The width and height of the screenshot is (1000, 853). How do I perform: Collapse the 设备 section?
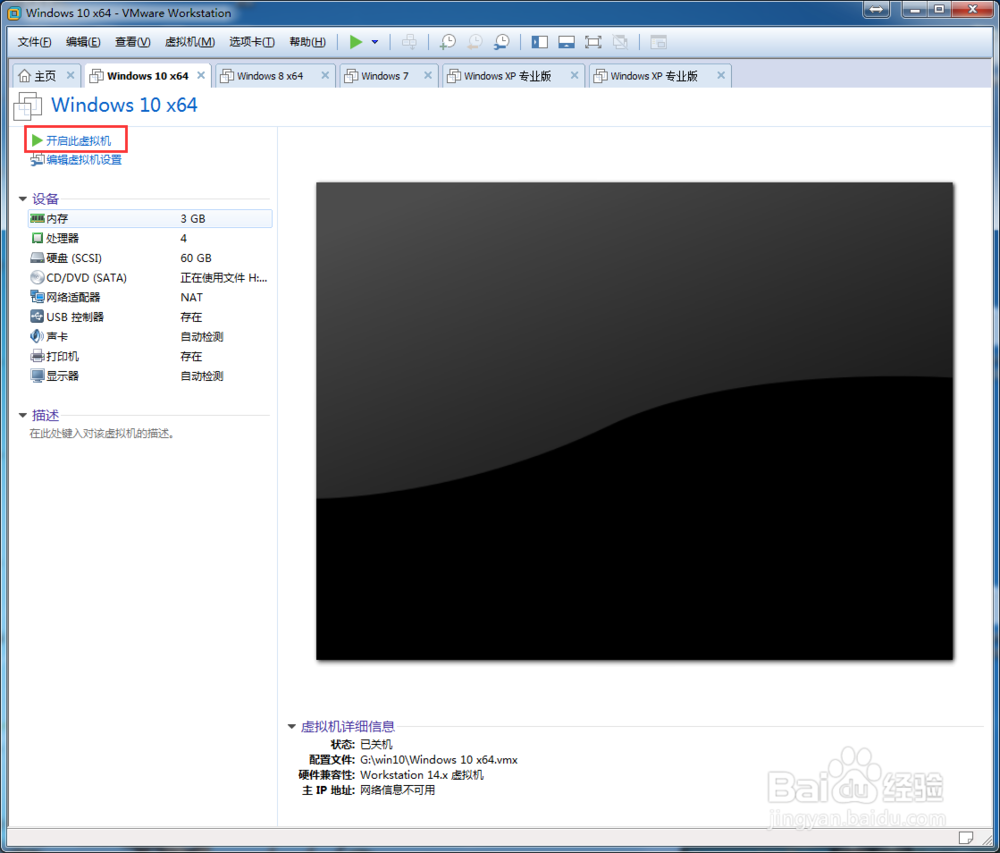23,199
